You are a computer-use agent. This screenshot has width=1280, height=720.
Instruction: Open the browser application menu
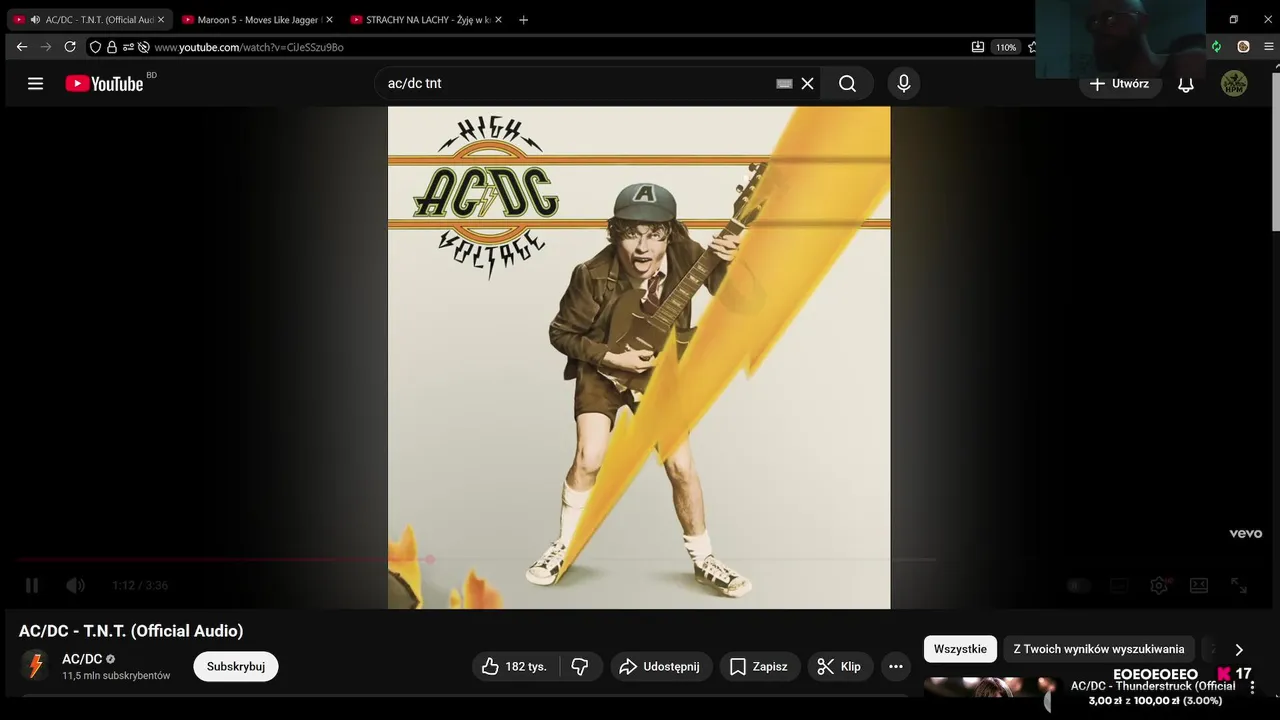tap(1269, 47)
